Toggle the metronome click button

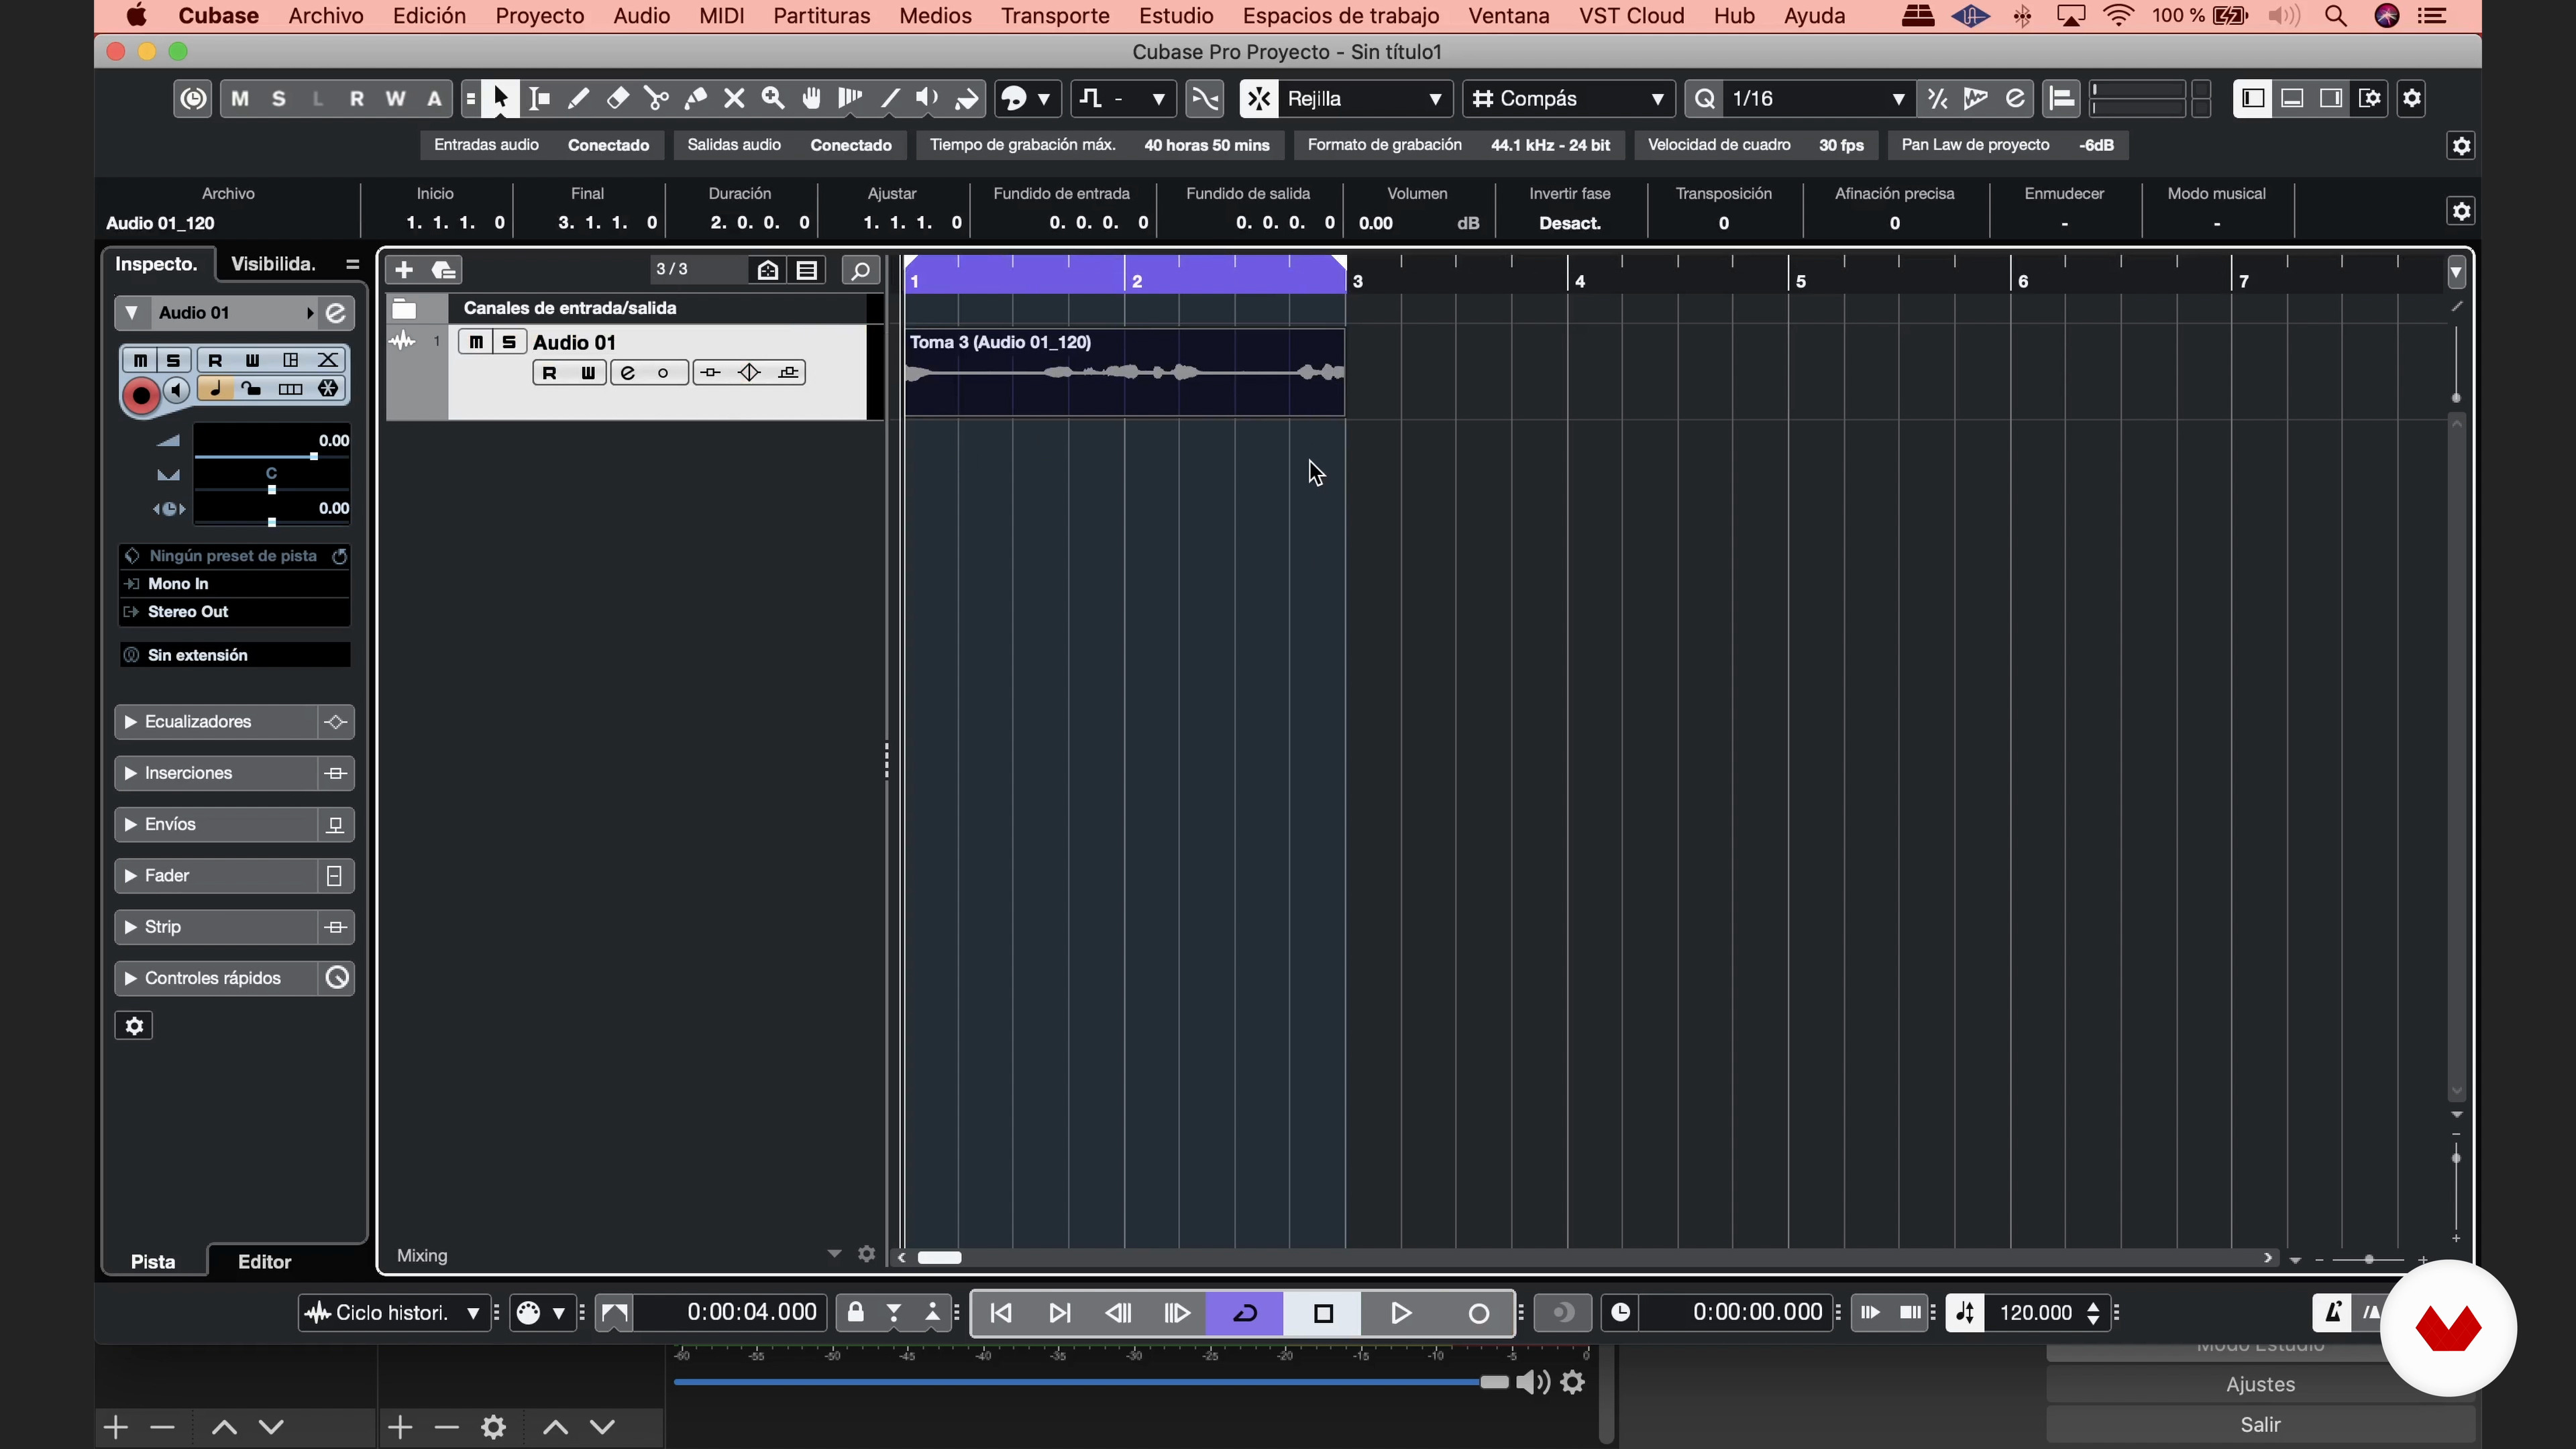(x=2332, y=1313)
